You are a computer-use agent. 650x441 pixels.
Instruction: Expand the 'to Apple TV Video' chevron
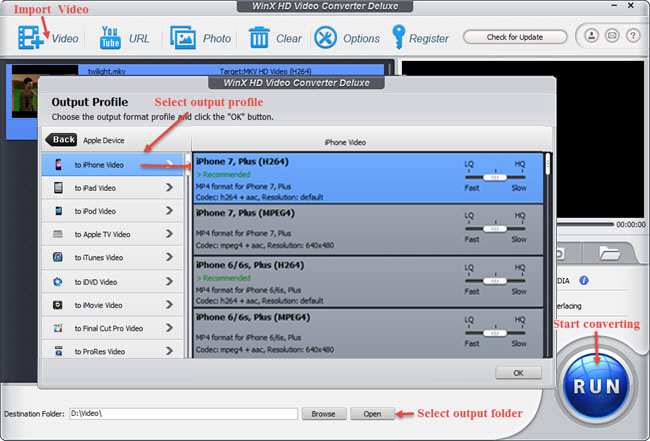[169, 234]
